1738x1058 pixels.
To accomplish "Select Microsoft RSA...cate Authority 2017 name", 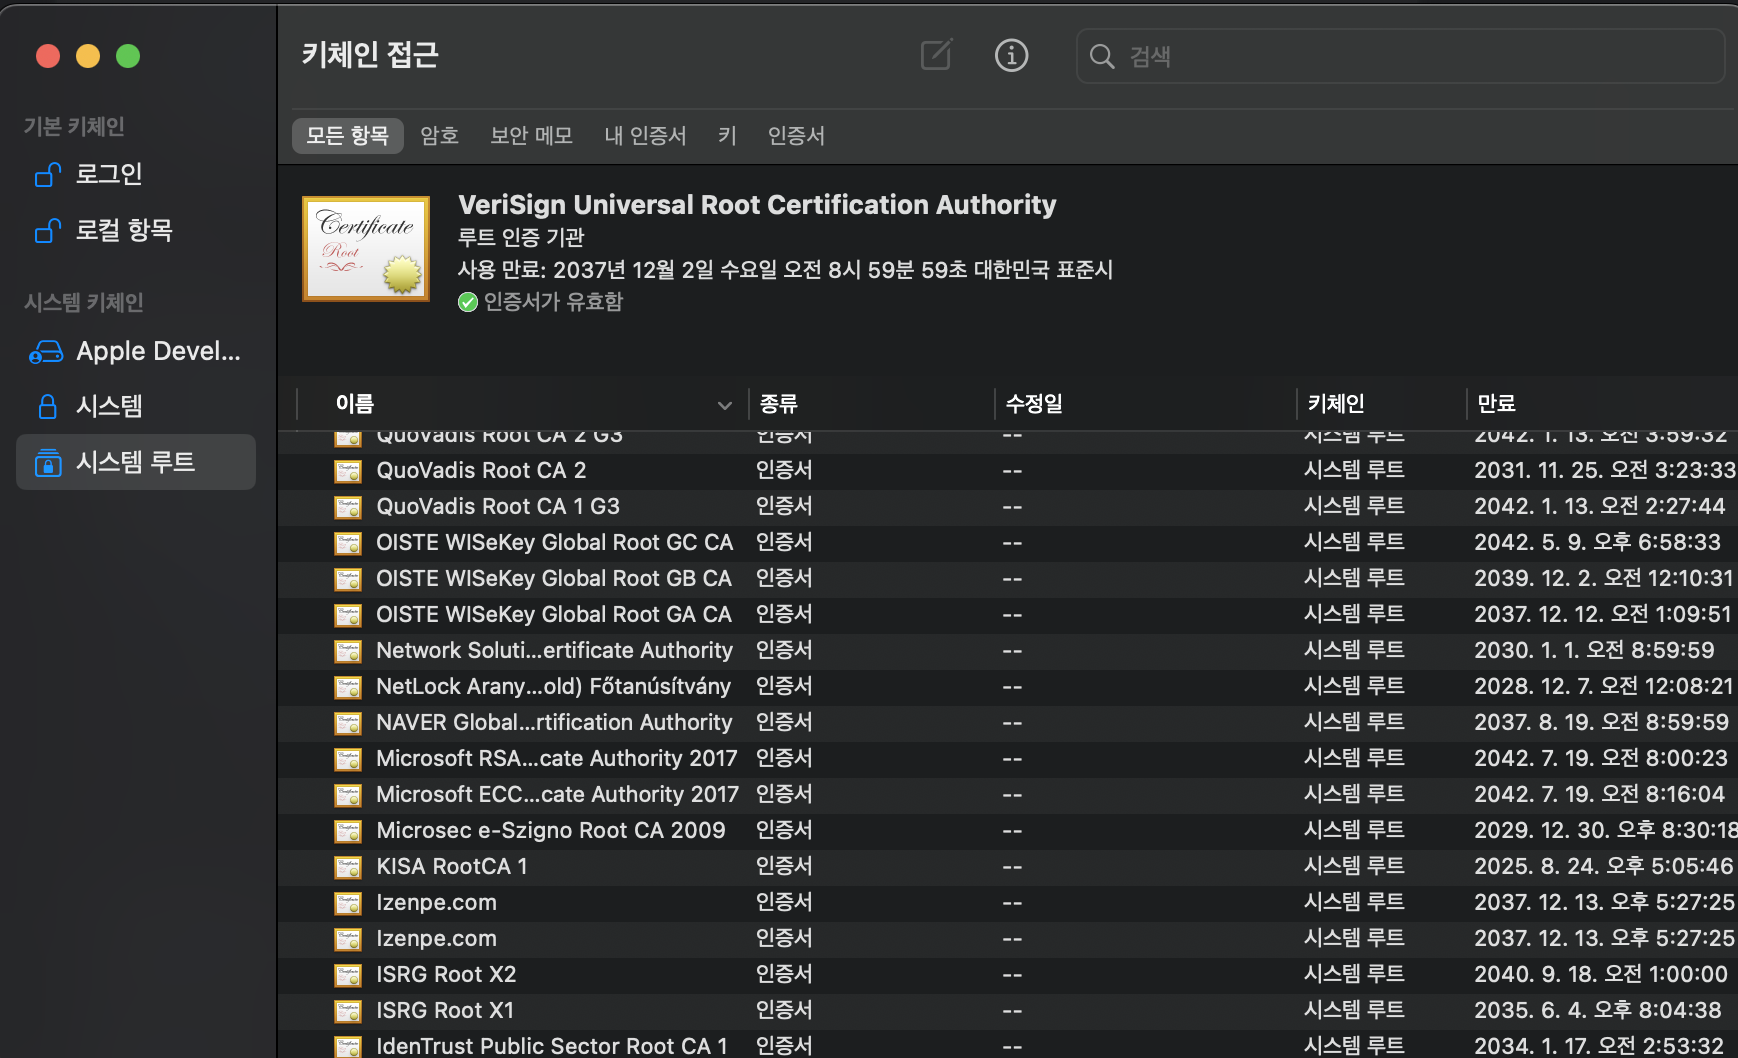I will 556,758.
